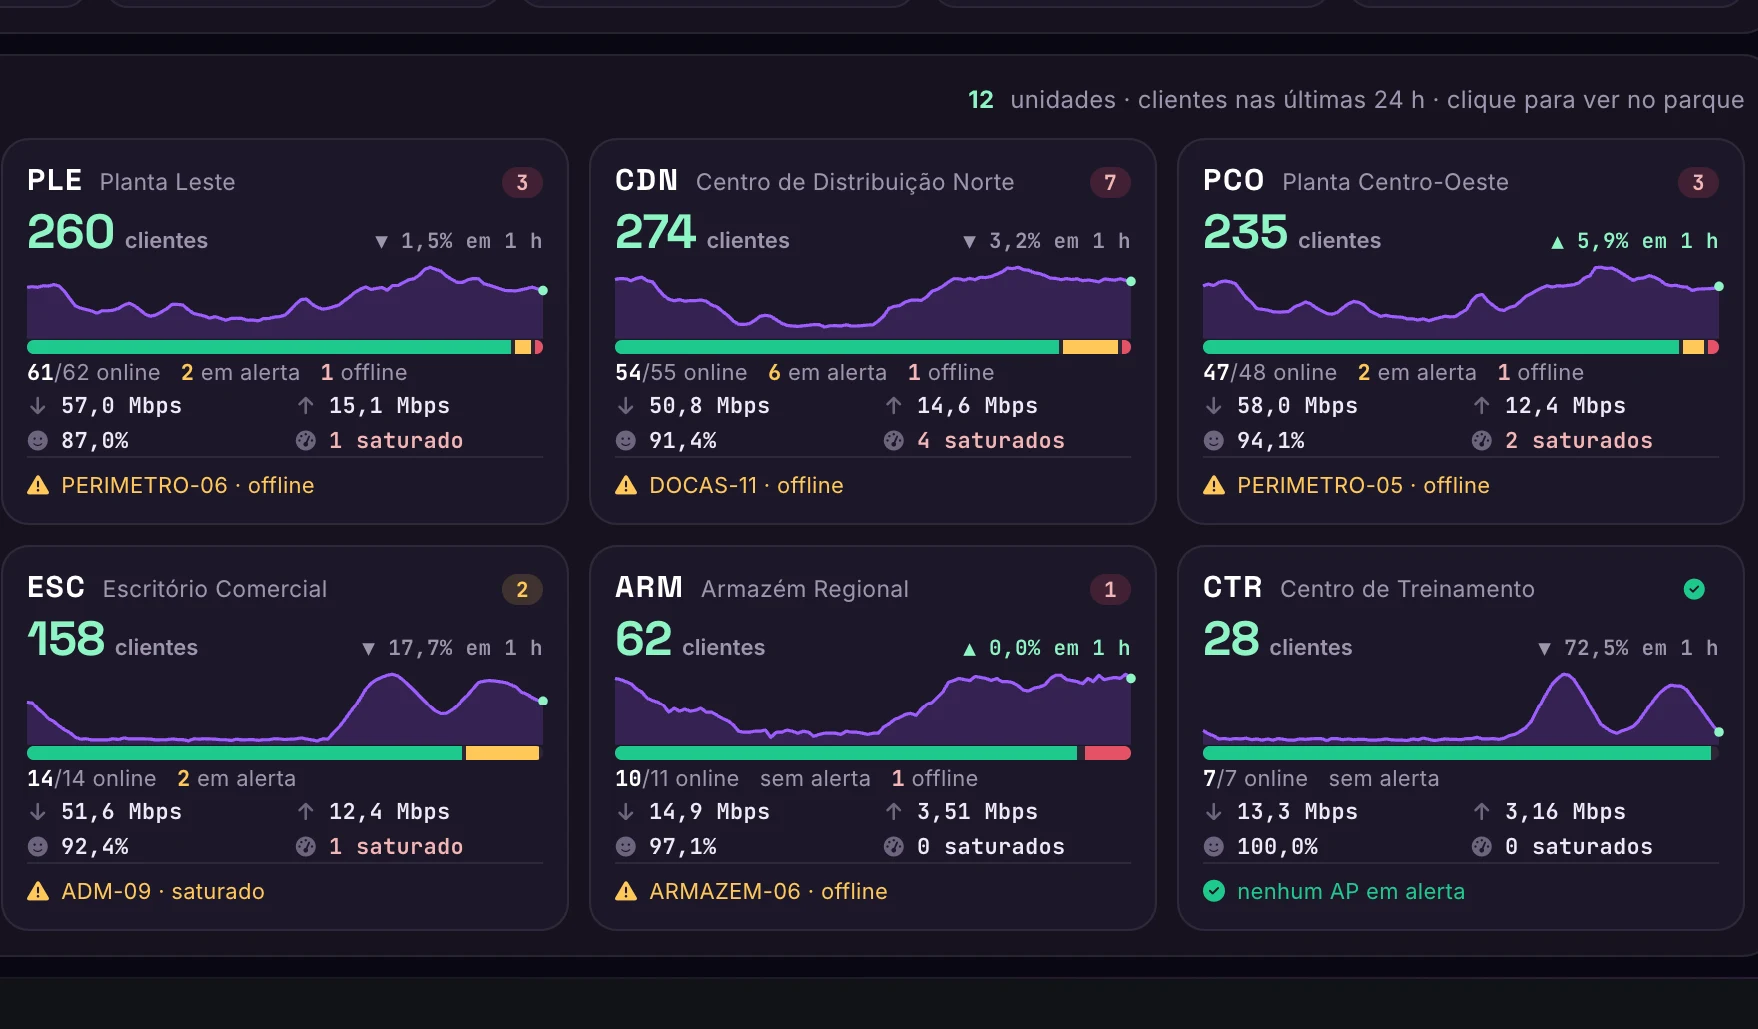Click the CDN online status bar
The width and height of the screenshot is (1758, 1029).
point(873,347)
